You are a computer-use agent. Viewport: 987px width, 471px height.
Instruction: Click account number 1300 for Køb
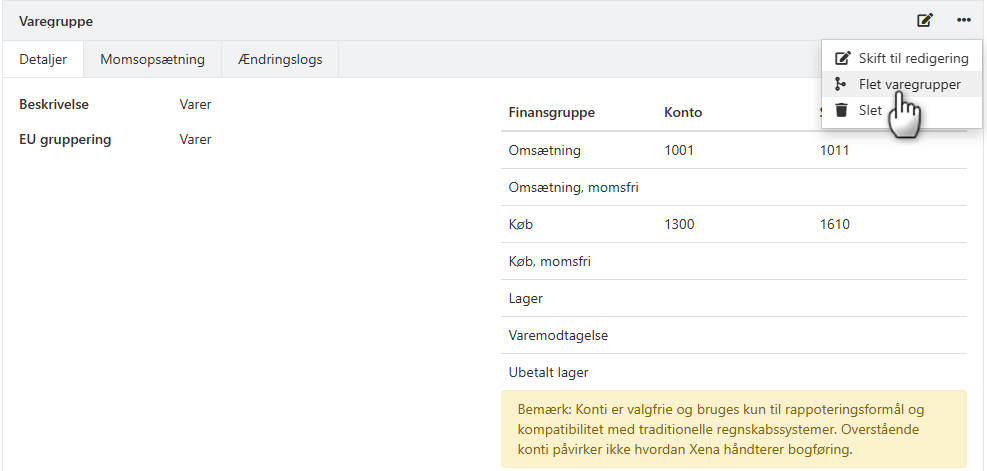click(x=679, y=224)
